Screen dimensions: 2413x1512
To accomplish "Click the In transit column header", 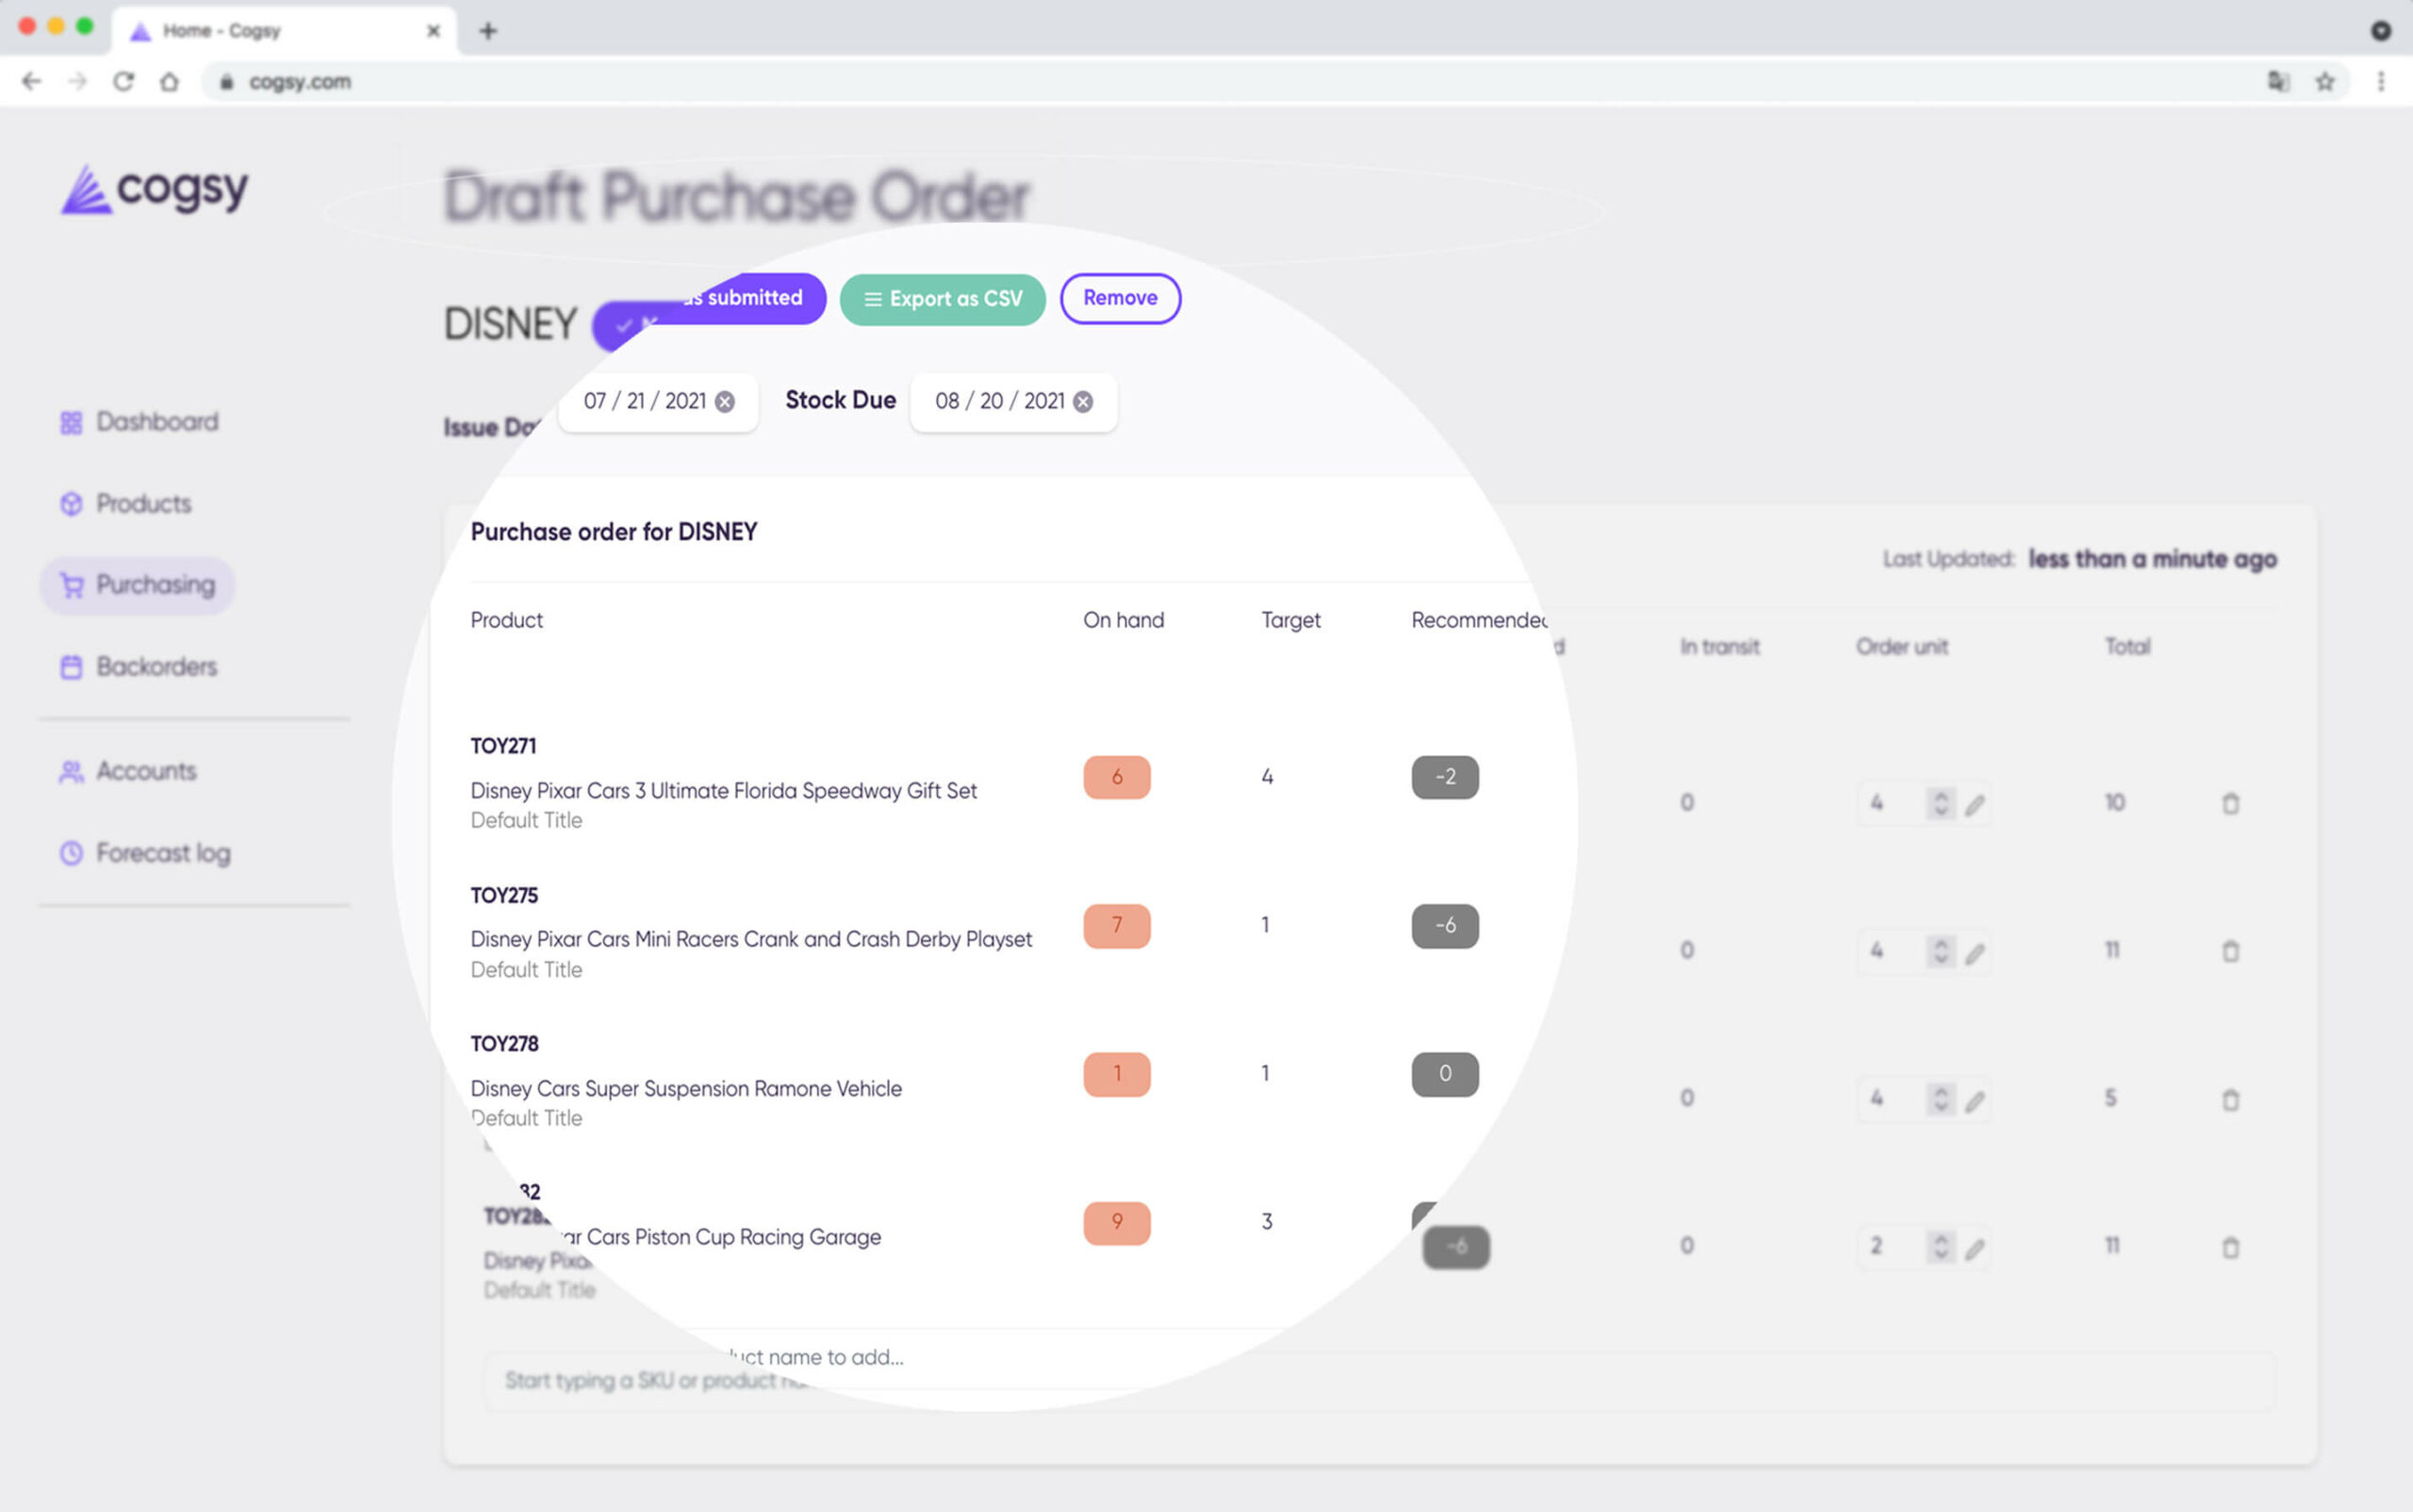I will [1718, 647].
